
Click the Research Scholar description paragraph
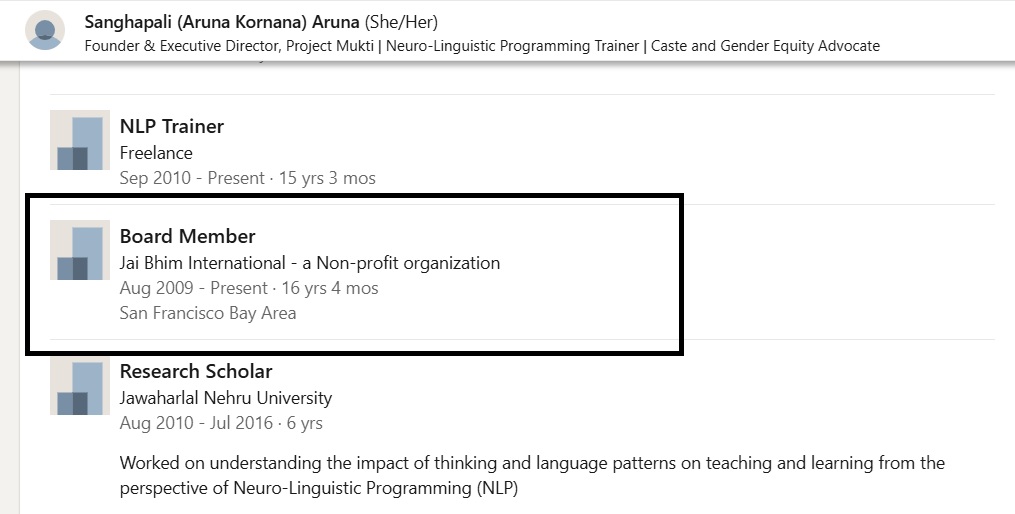[x=532, y=476]
